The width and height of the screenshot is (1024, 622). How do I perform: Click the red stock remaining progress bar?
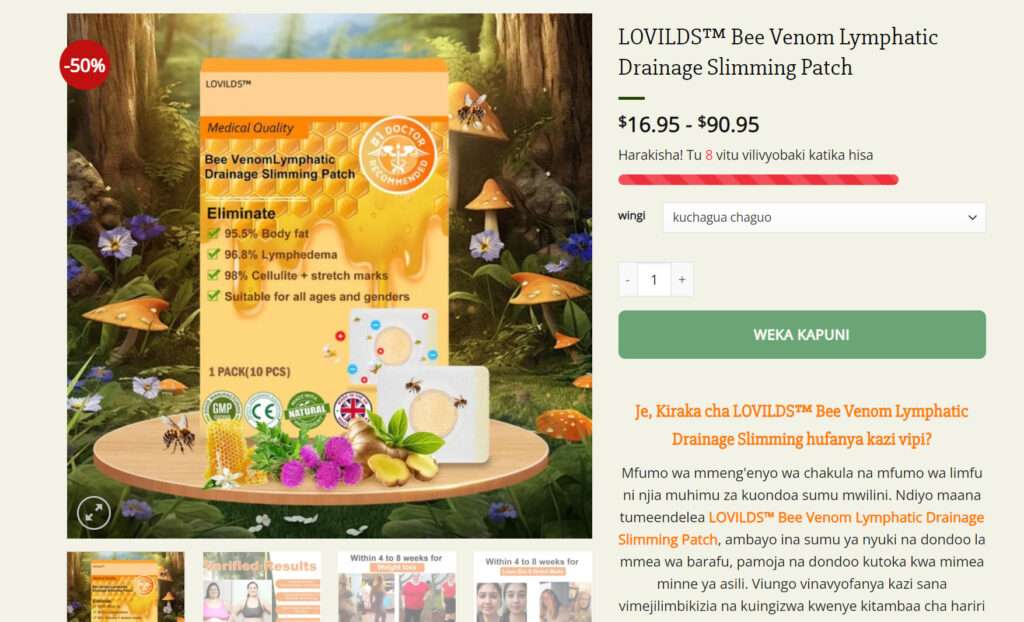758,180
